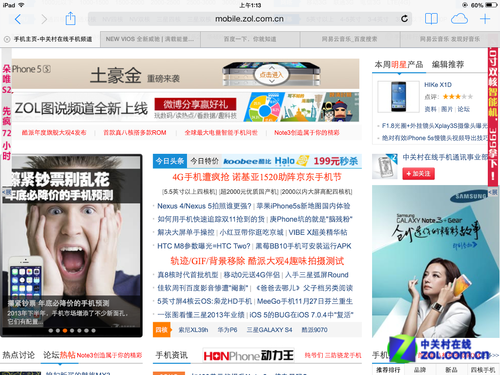500x375 pixels.
Task: Select the 本周明星产品 tab
Action: (x=399, y=65)
